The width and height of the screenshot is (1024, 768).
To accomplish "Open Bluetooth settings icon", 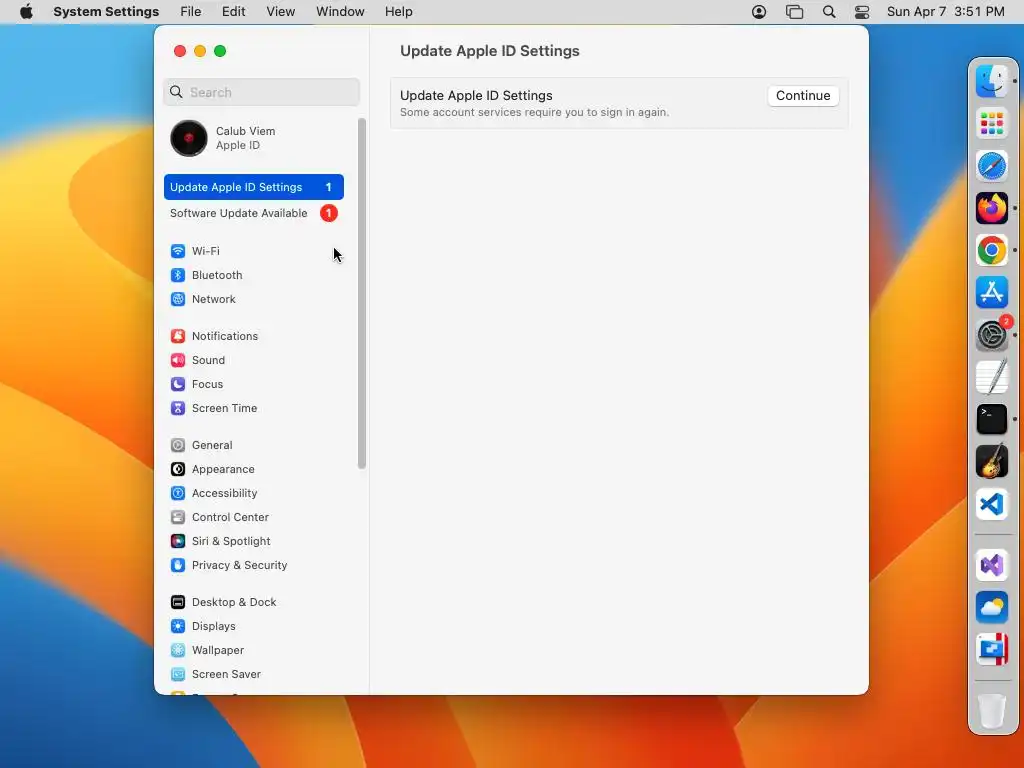I will pyautogui.click(x=178, y=275).
